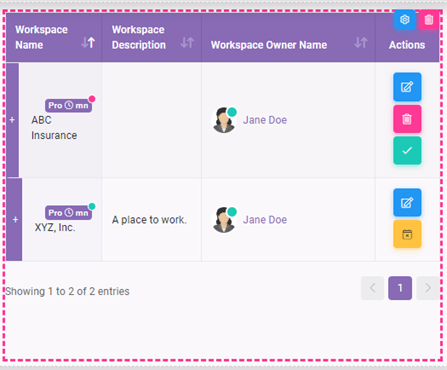Delete the ABC Insurance workspace
The width and height of the screenshot is (447, 370).
pos(407,119)
